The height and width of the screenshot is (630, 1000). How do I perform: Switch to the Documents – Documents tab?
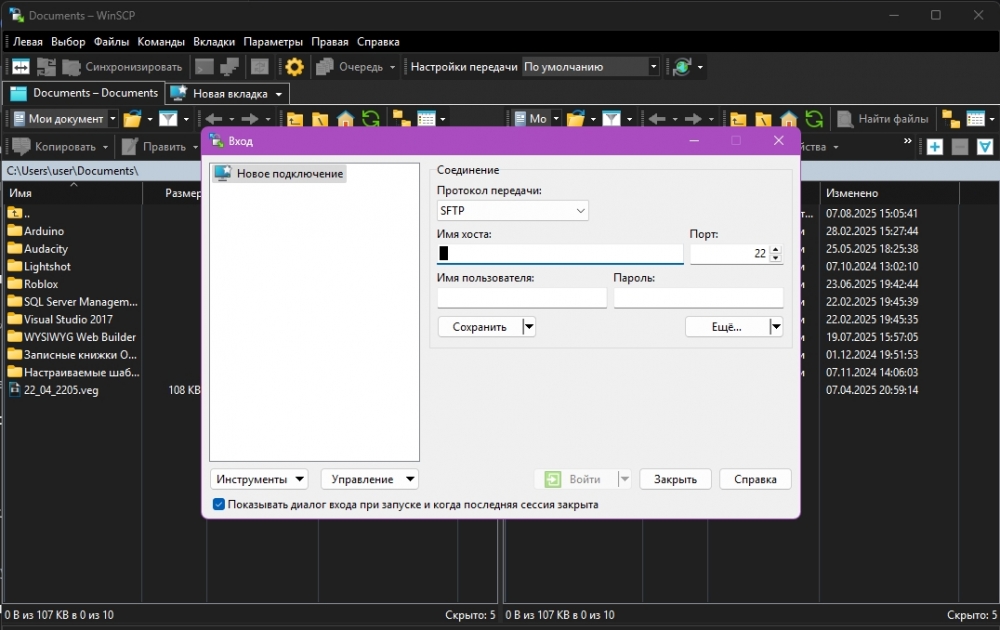tap(84, 93)
